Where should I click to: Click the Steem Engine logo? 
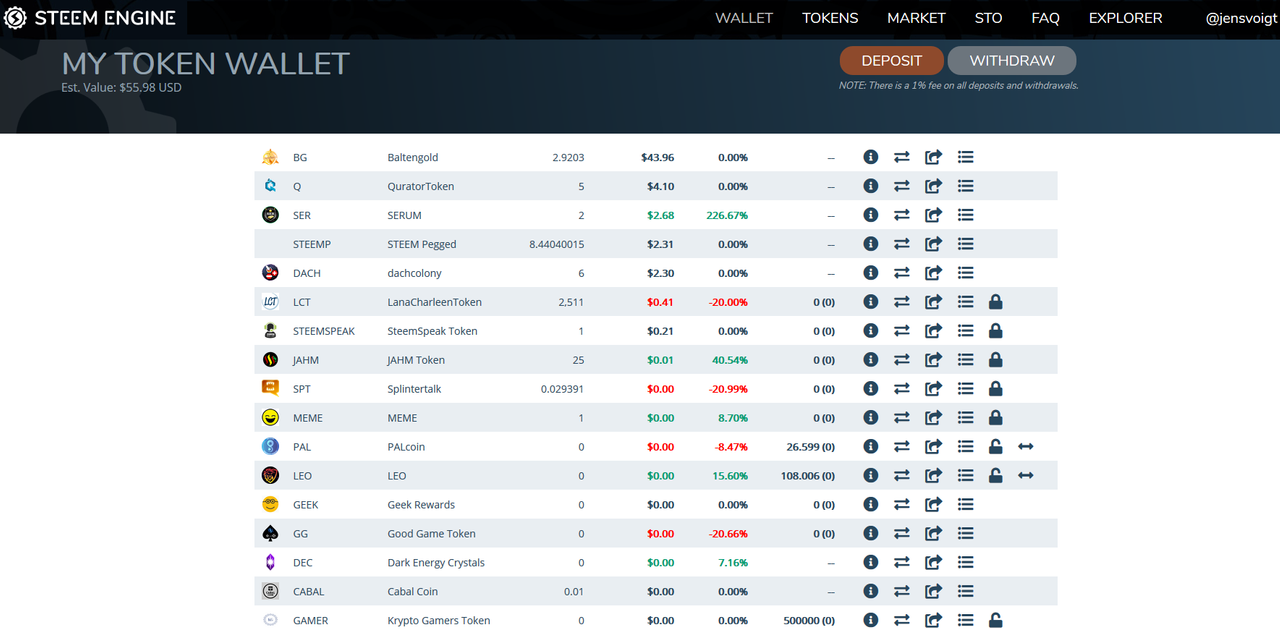click(92, 18)
